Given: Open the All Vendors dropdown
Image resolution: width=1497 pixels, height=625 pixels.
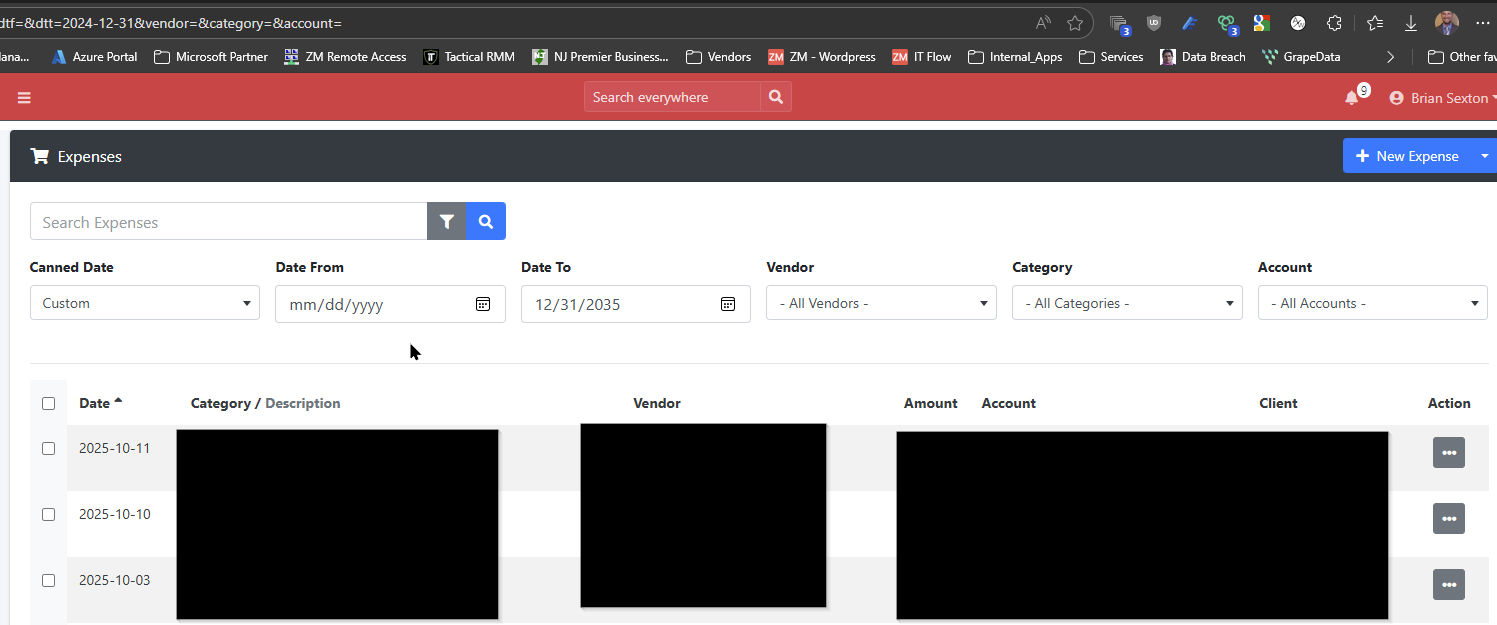Looking at the screenshot, I should [x=880, y=303].
